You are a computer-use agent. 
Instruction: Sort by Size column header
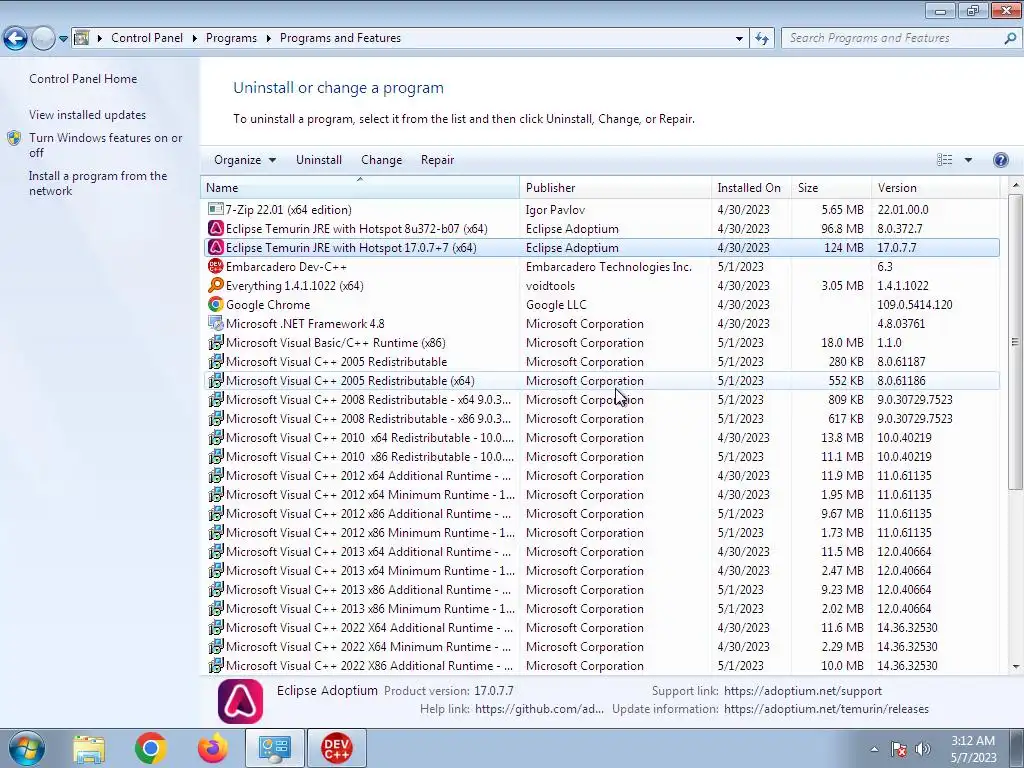[x=831, y=187]
